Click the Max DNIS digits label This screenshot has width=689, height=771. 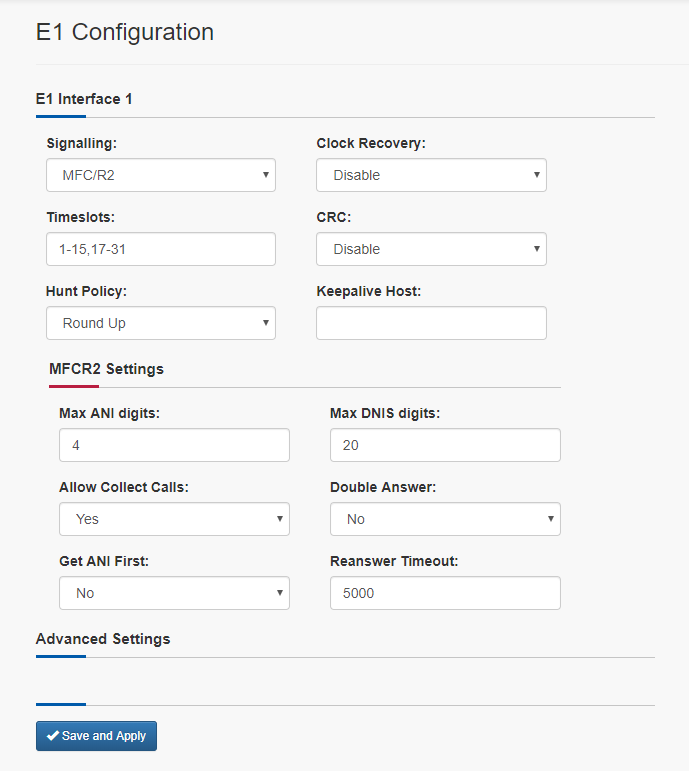pyautogui.click(x=385, y=413)
